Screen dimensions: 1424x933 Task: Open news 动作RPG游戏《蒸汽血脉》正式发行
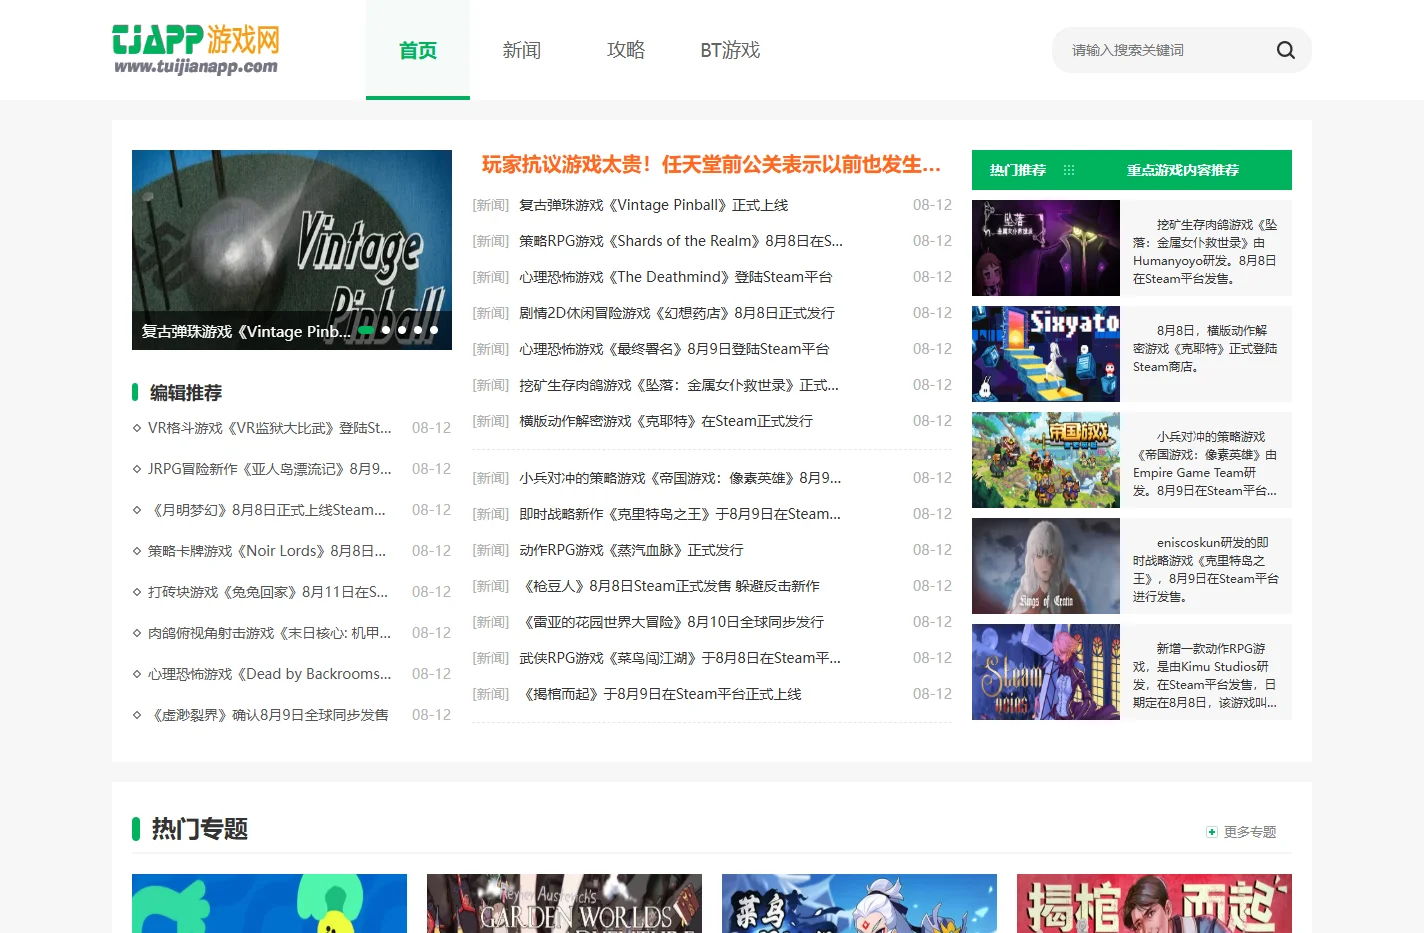(631, 550)
